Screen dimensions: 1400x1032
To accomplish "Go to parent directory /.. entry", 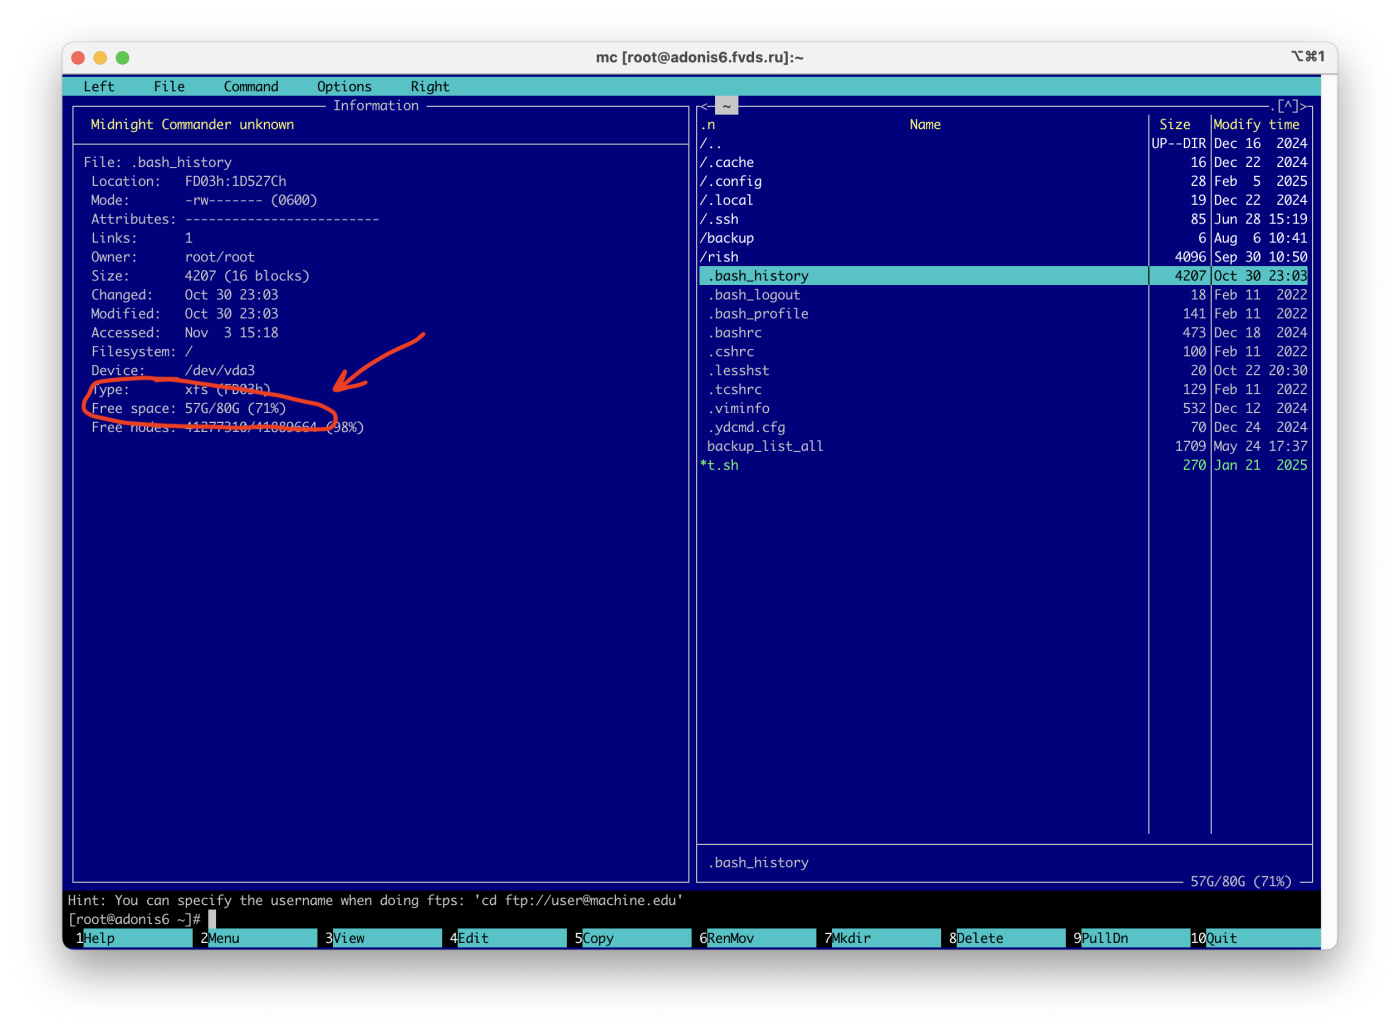I will (x=710, y=144).
